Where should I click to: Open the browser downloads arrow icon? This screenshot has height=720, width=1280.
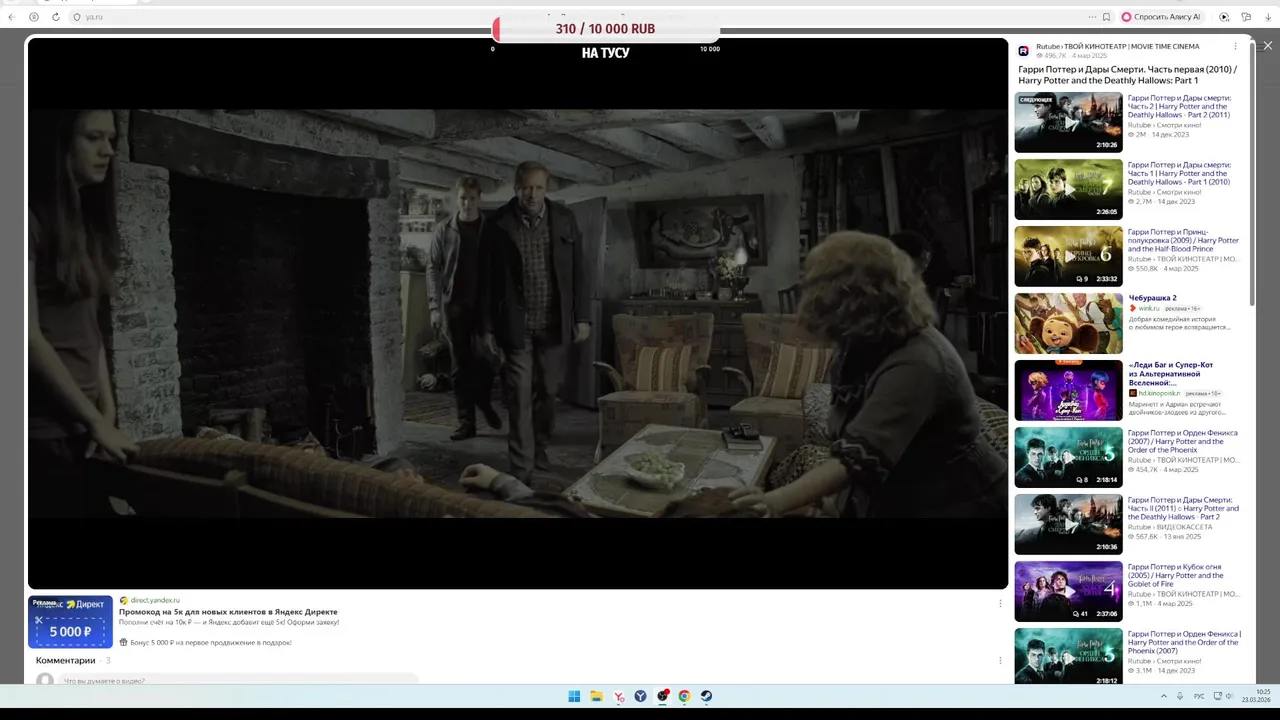1267,17
